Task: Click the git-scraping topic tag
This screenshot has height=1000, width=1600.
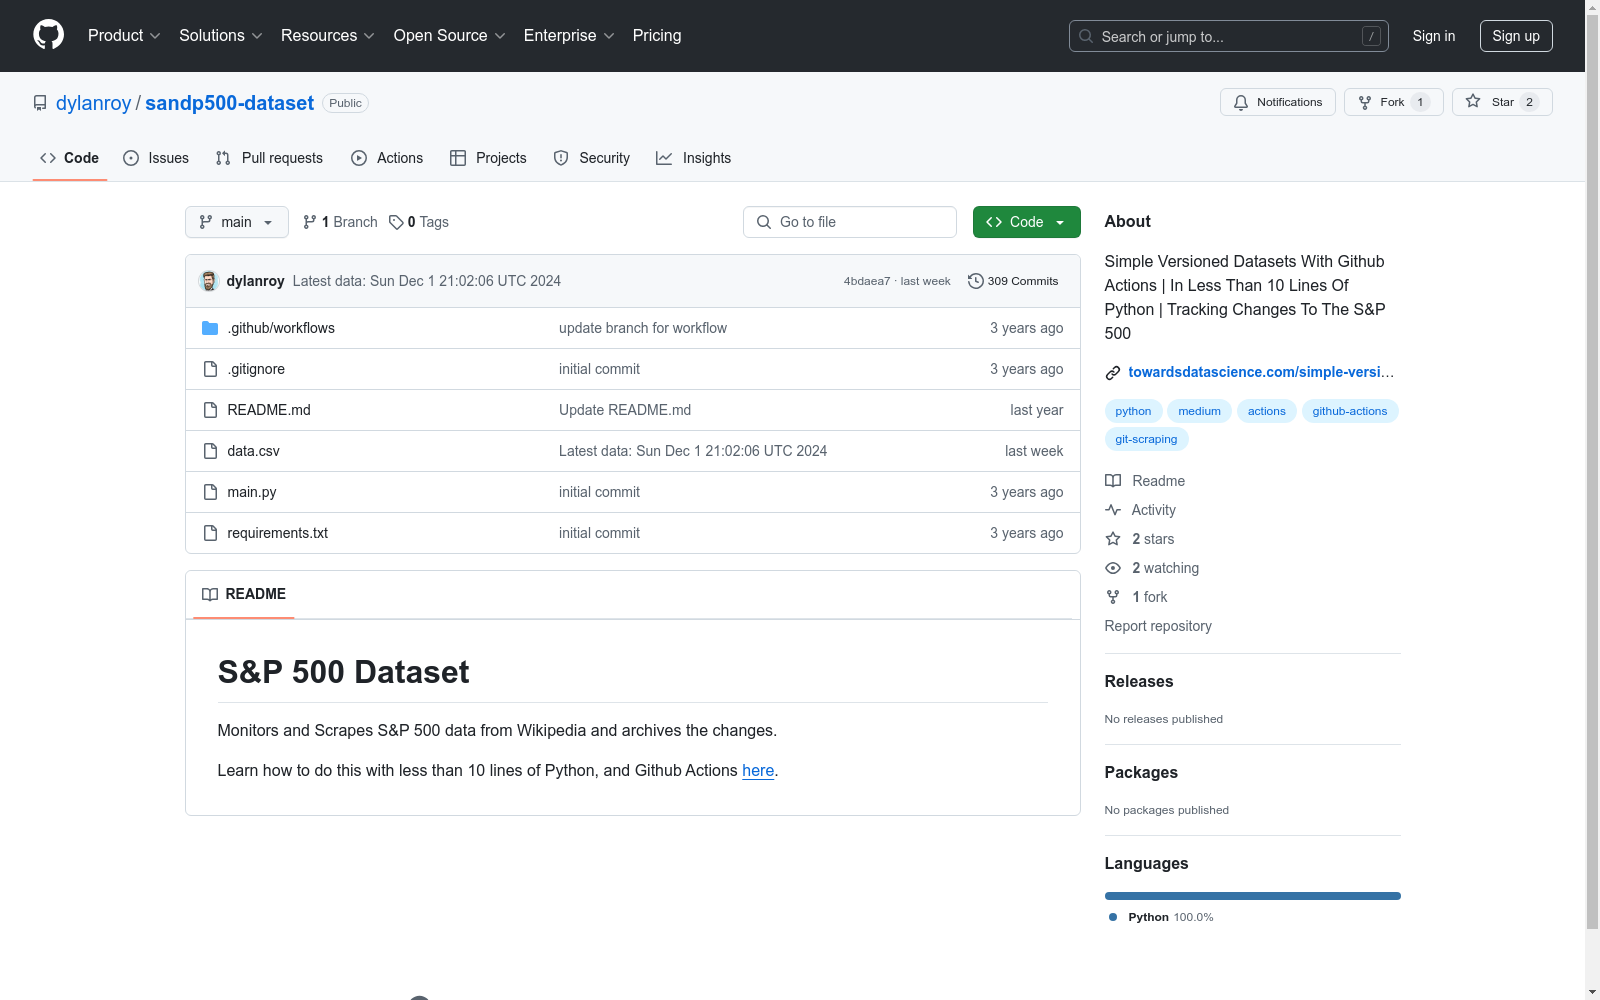Action: point(1146,439)
